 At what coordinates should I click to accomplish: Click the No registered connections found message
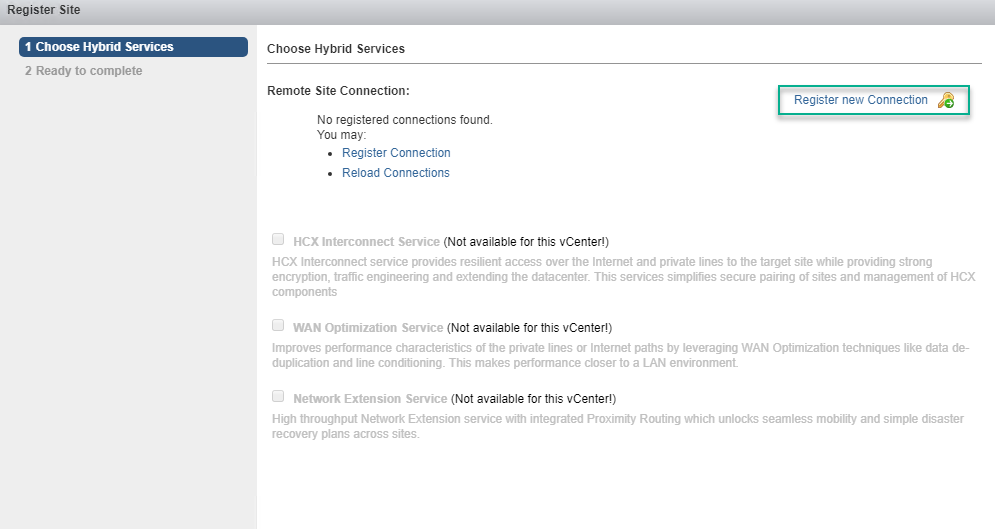[404, 120]
